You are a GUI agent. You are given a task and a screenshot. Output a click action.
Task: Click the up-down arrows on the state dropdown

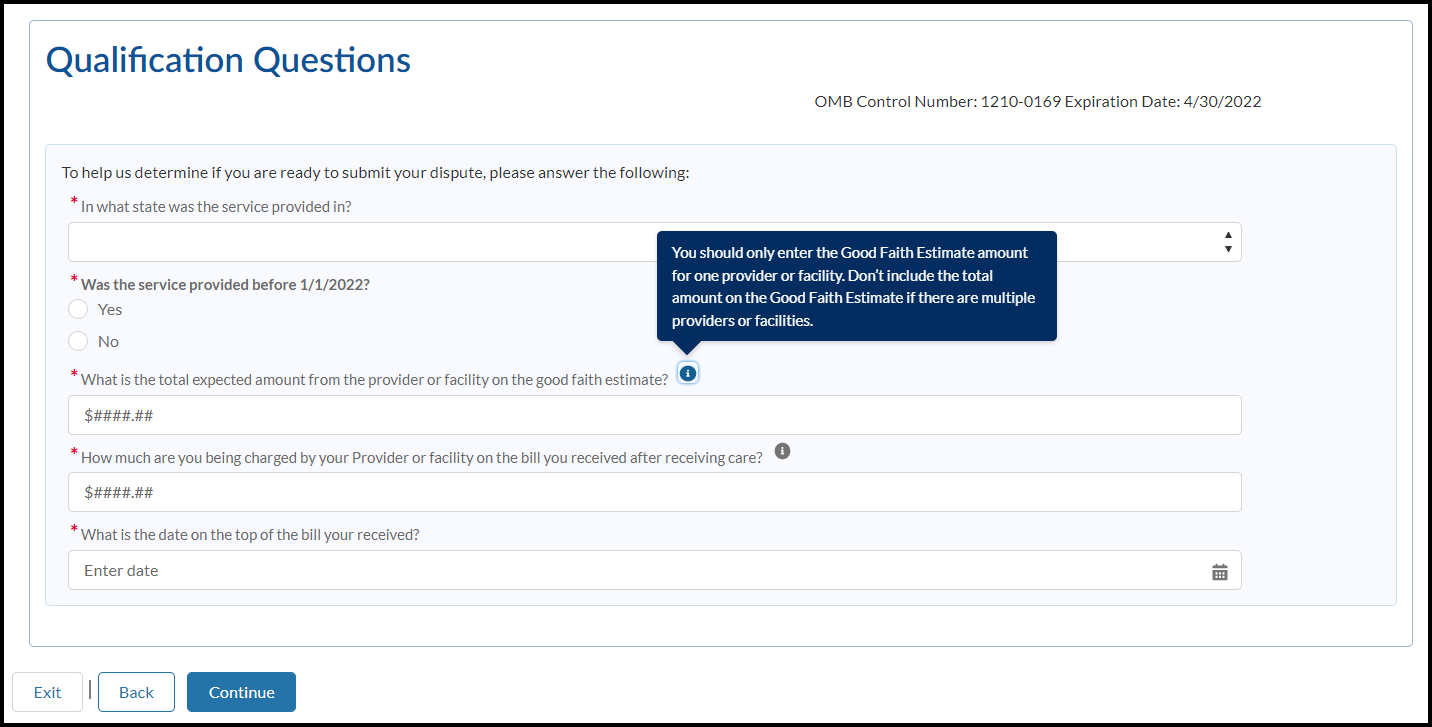(1227, 242)
